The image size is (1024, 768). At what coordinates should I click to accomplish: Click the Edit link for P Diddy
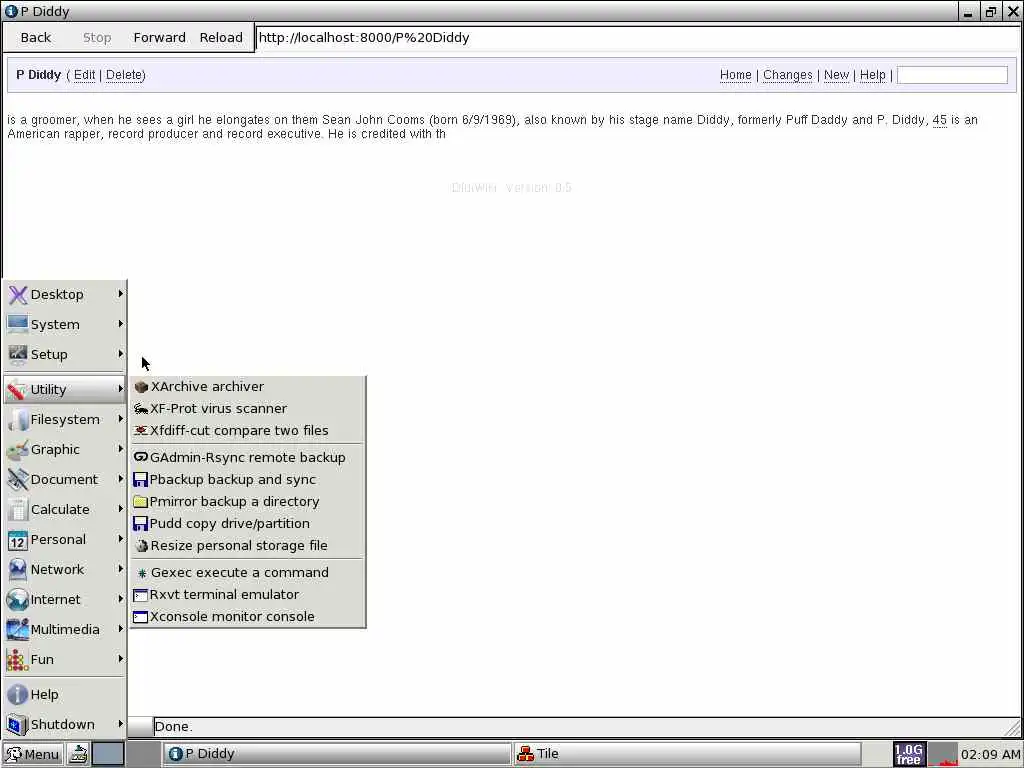coord(84,75)
